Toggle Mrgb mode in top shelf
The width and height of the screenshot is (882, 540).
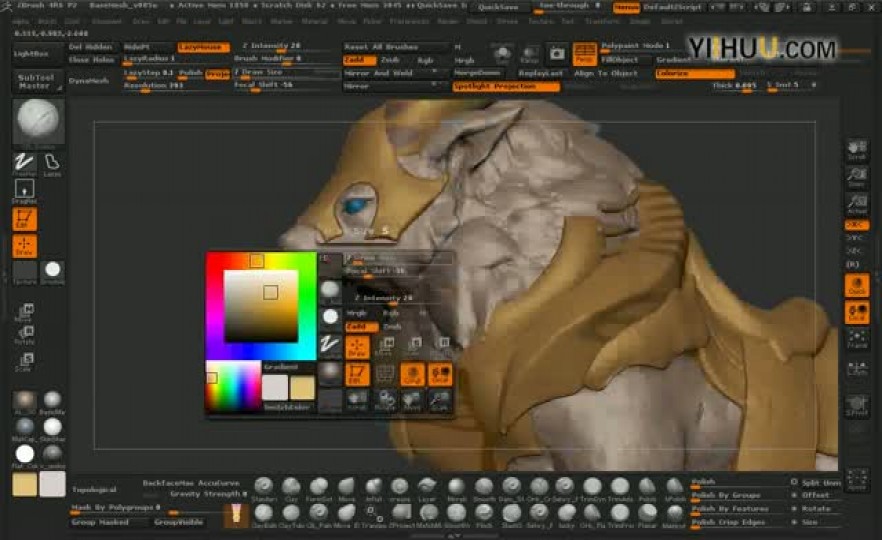click(x=465, y=60)
